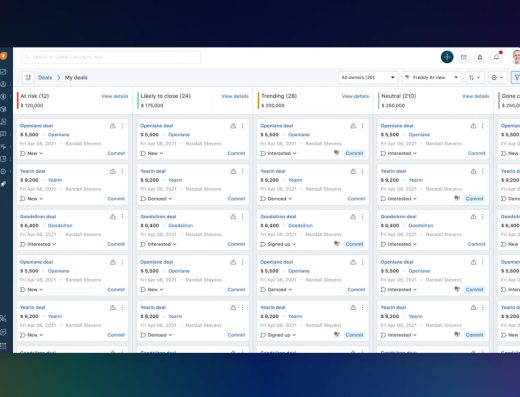The image size is (520, 397).
Task: Expand Interested stage on Likely to close Goodsilron deal
Action: (x=158, y=244)
